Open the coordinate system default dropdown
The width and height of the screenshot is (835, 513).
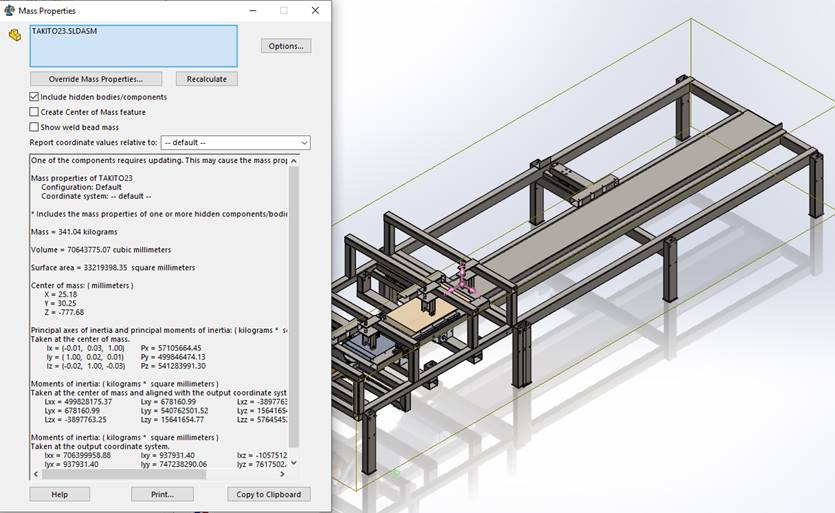pyautogui.click(x=235, y=143)
